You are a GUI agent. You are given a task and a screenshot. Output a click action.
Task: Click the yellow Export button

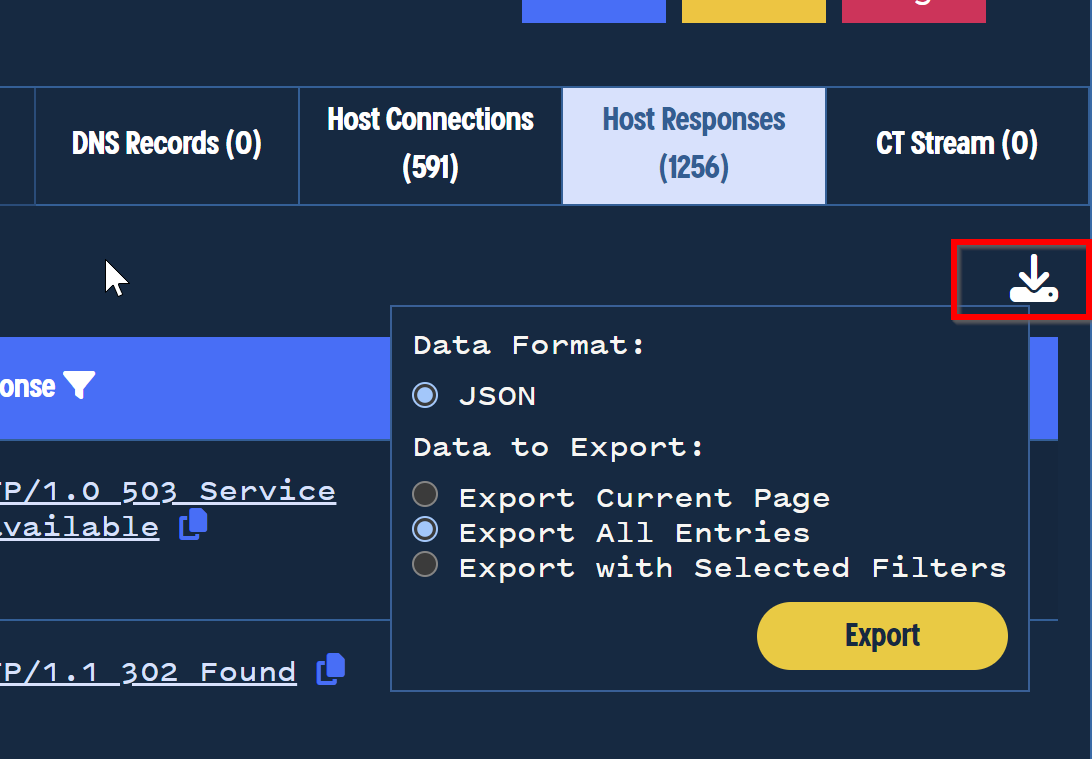[882, 636]
